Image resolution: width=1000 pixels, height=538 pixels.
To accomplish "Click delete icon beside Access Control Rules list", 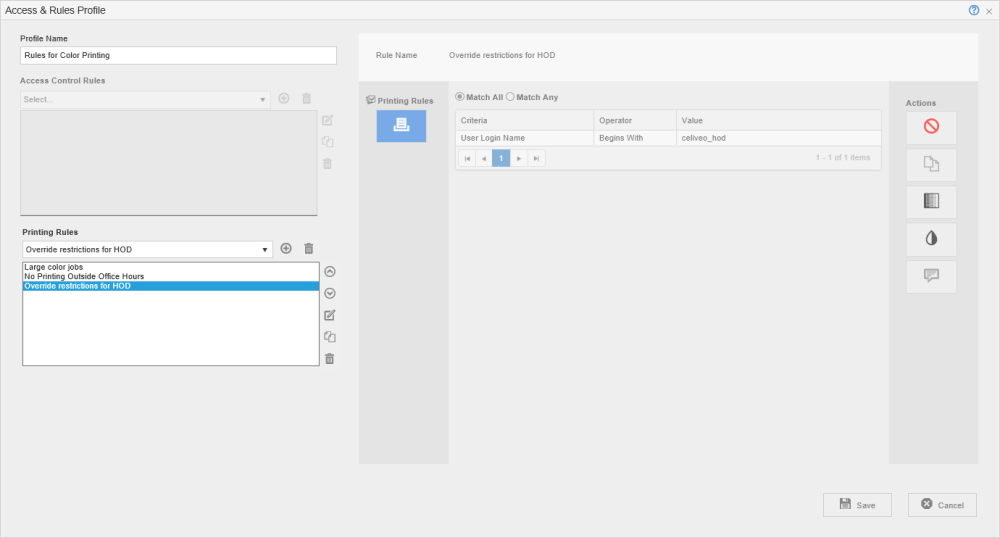I will click(328, 164).
